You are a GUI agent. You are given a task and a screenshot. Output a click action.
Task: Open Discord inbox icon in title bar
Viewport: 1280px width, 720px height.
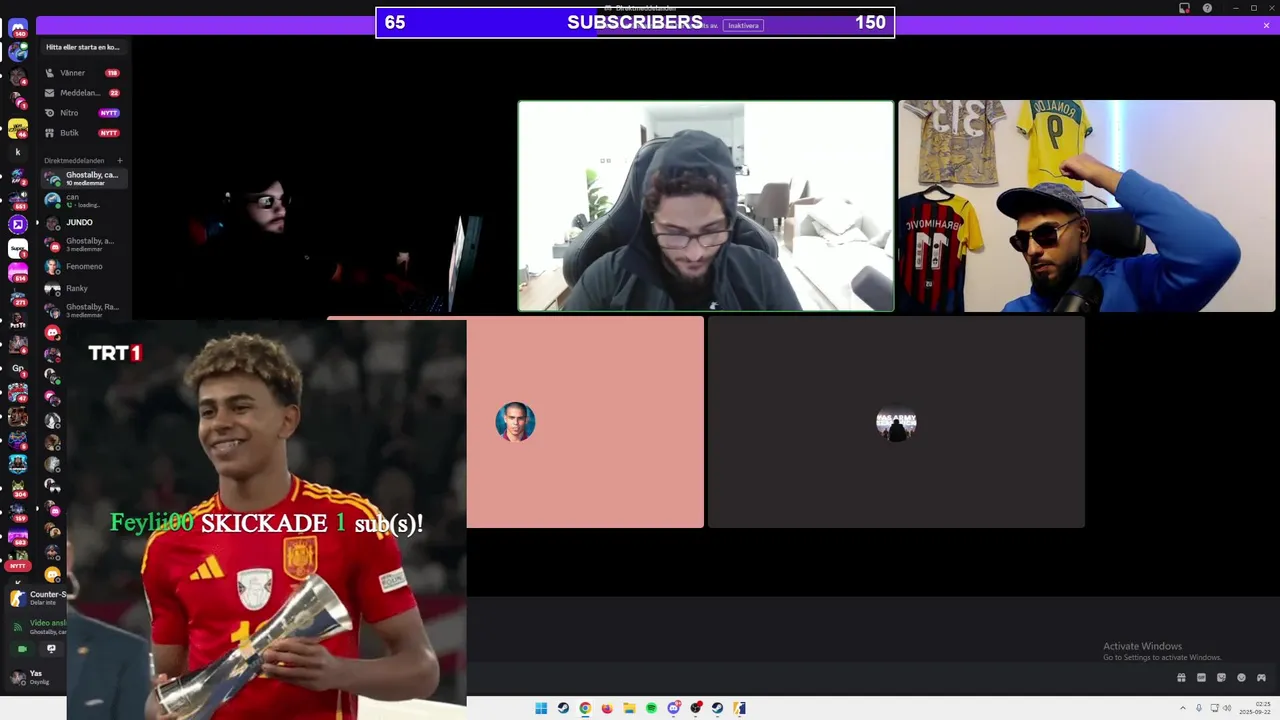click(x=1184, y=8)
